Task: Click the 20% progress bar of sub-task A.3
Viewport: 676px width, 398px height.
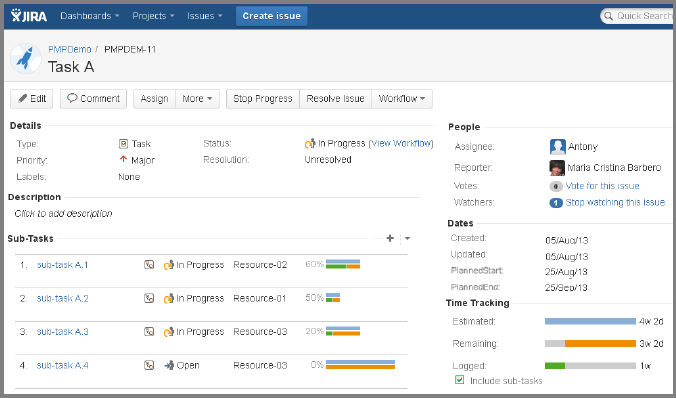Action: point(343,331)
